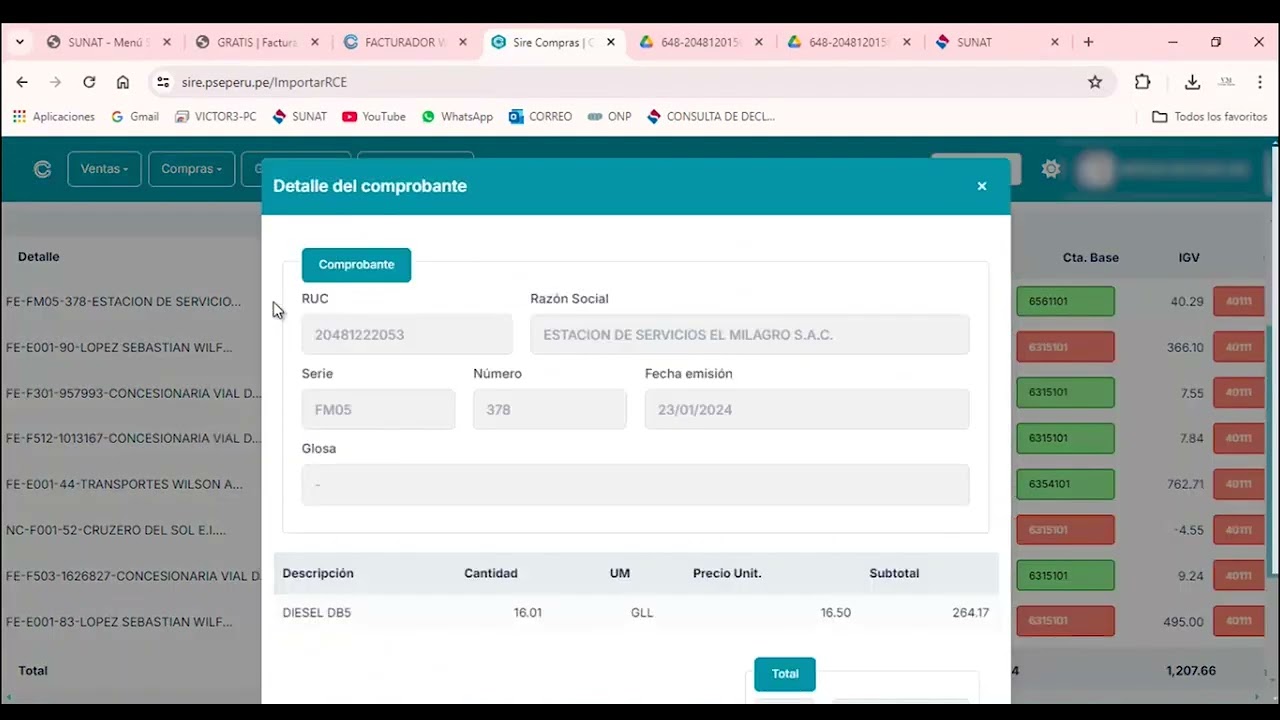Open the browser extensions icon
The width and height of the screenshot is (1280, 720).
pos(1142,82)
